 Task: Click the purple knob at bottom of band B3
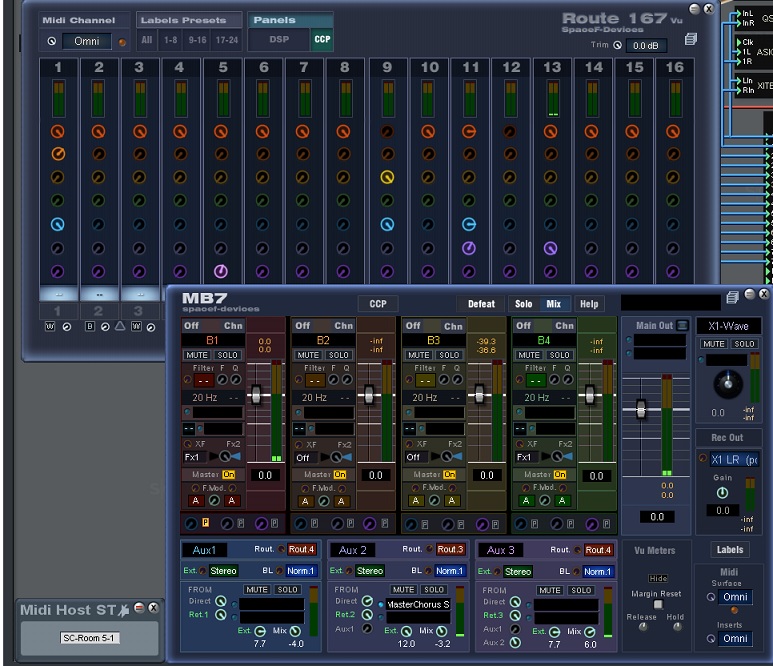[x=482, y=524]
